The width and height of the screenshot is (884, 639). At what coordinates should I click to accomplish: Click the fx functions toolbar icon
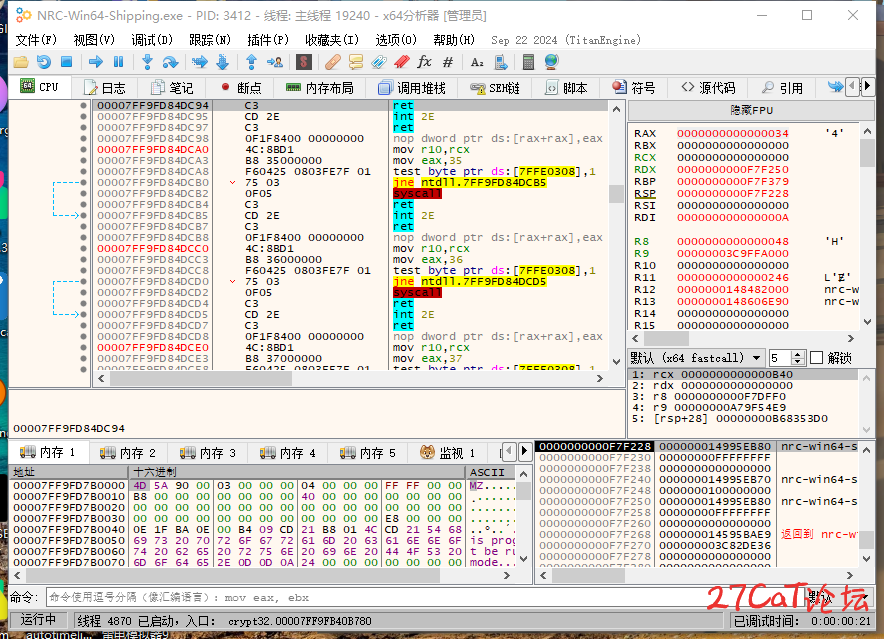point(424,62)
